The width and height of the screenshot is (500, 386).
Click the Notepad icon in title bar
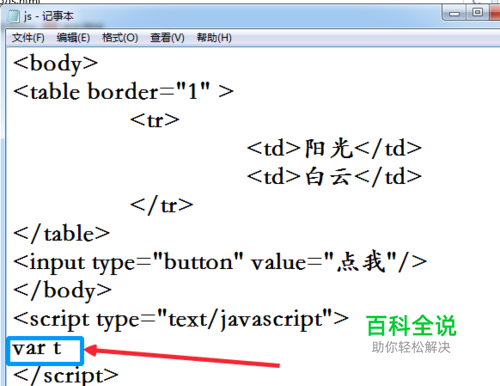point(14,16)
